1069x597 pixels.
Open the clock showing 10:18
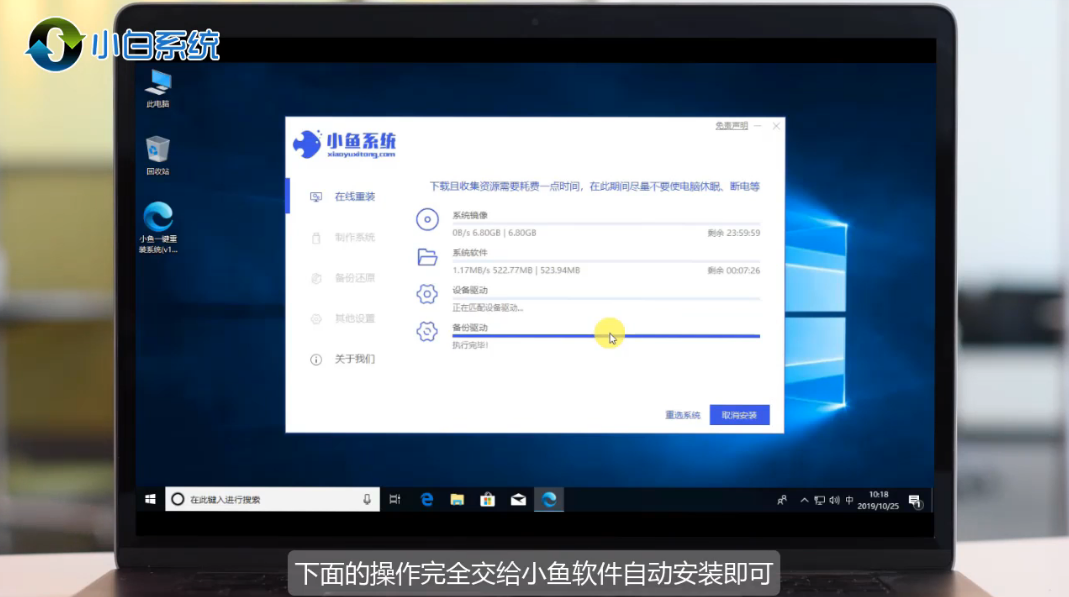pyautogui.click(x=878, y=500)
